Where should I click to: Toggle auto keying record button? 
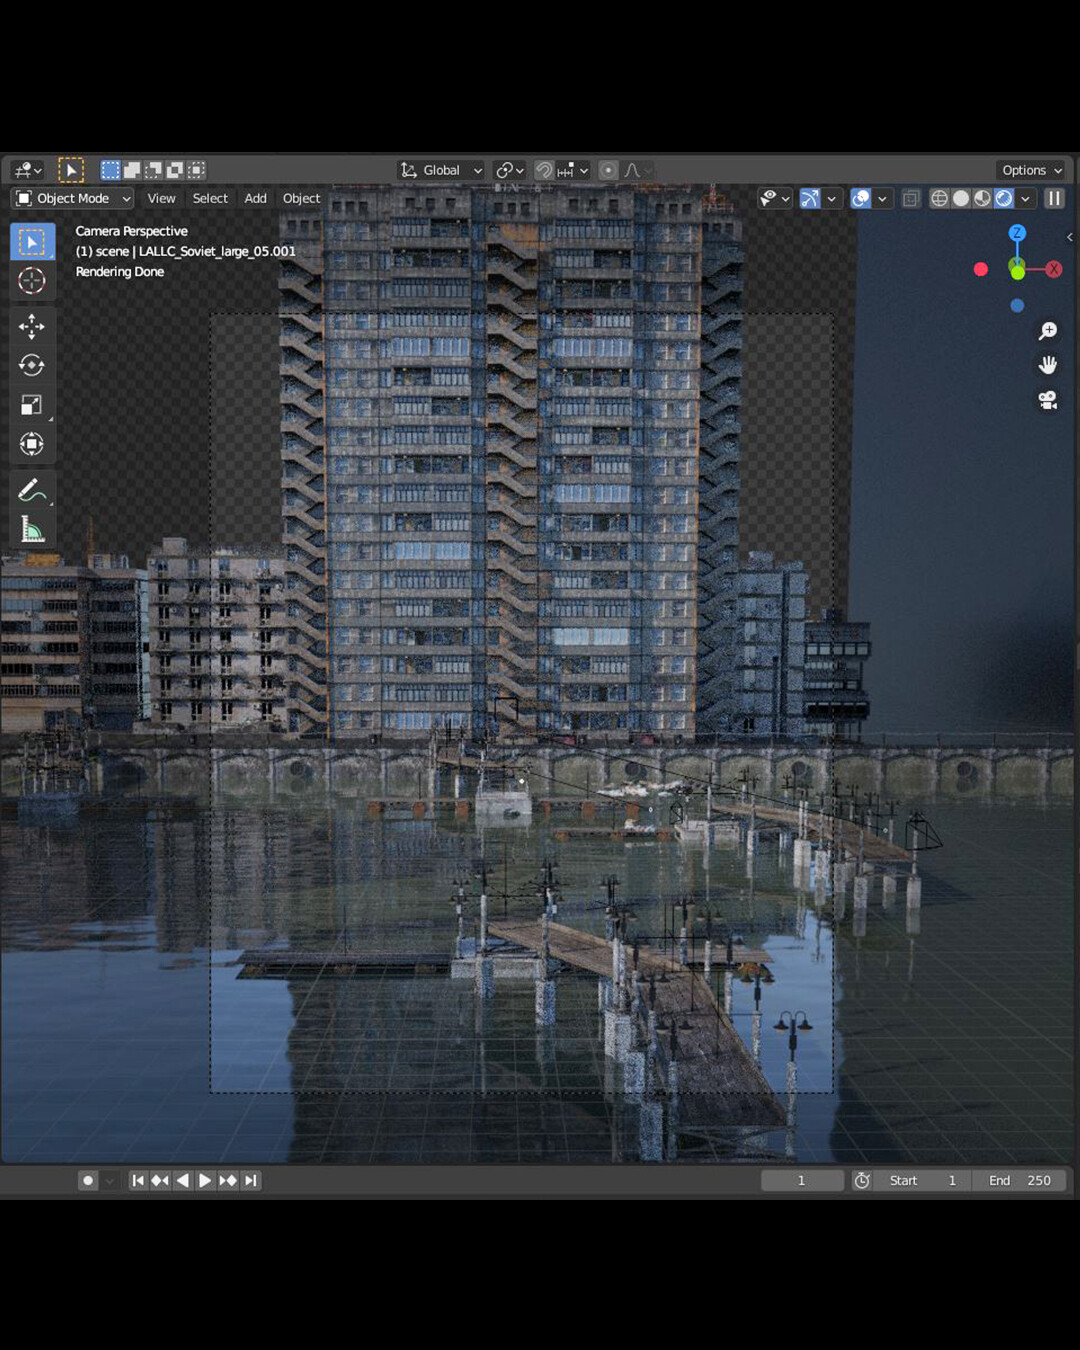coord(88,1181)
